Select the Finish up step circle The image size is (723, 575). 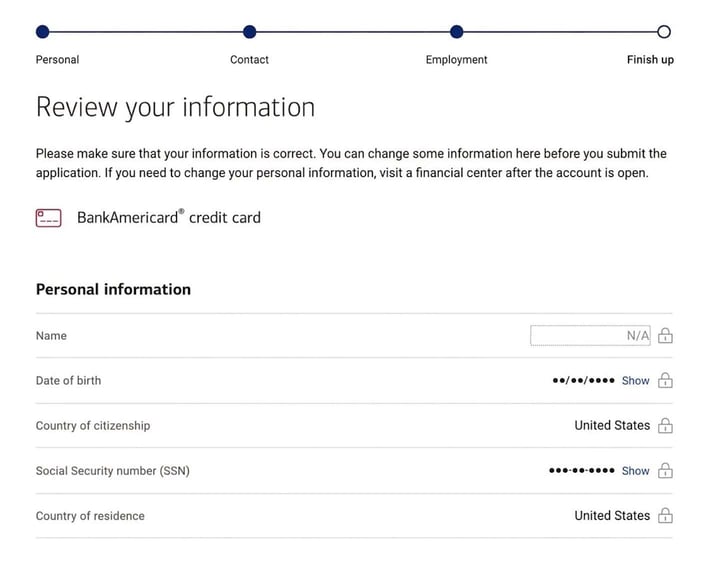664,32
